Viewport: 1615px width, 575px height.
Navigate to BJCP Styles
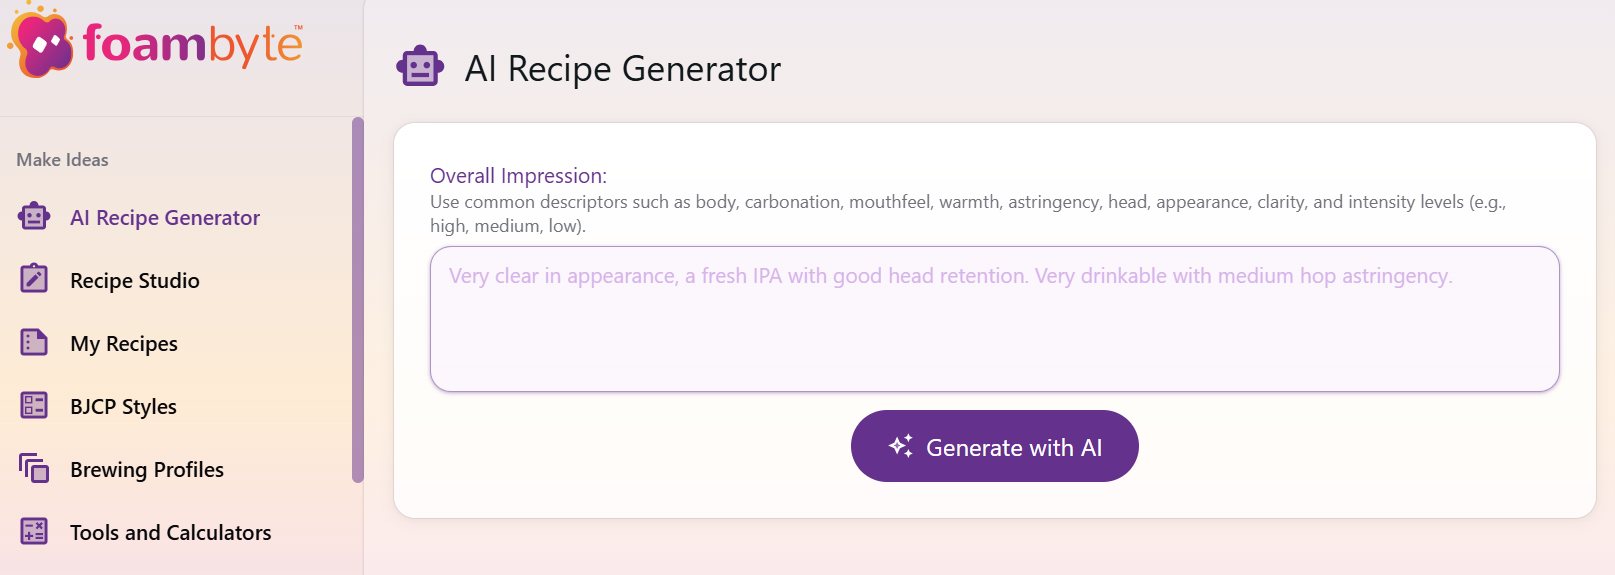coord(123,407)
